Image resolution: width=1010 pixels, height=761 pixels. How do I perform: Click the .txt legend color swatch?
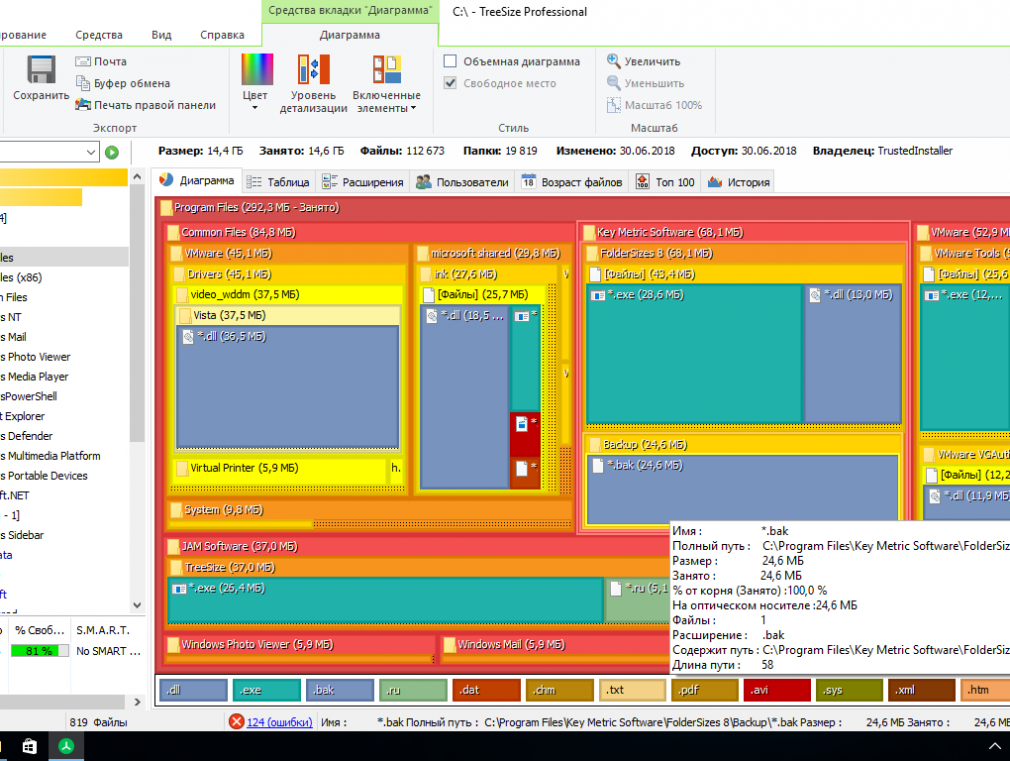click(632, 690)
